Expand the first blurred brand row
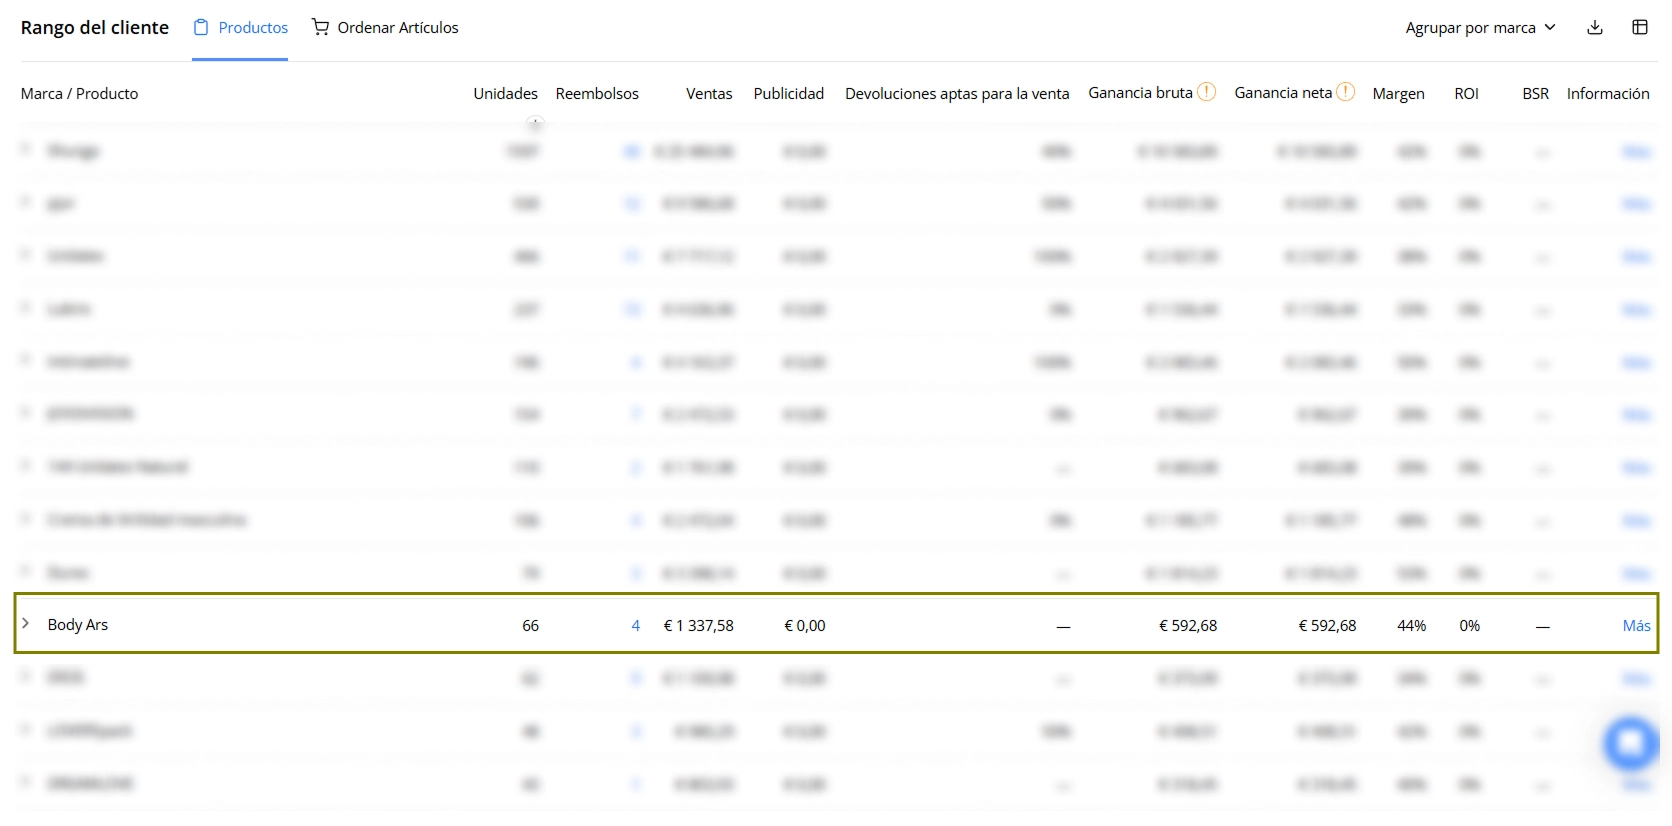This screenshot has height=826, width=1672. point(26,149)
